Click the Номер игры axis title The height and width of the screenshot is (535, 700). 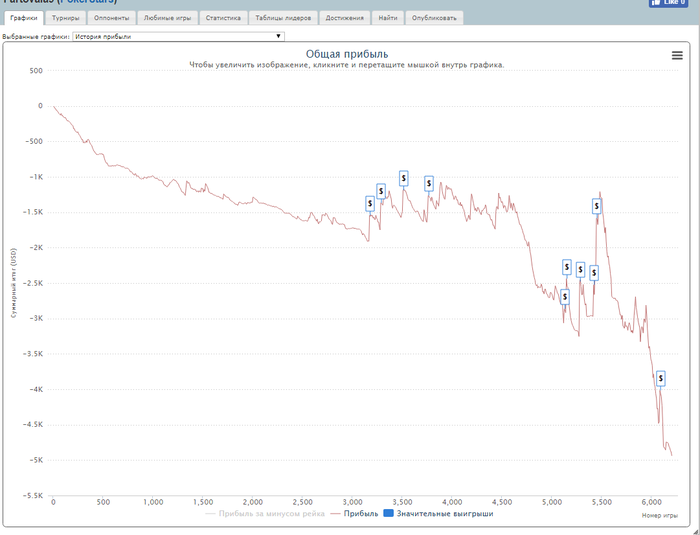point(660,516)
